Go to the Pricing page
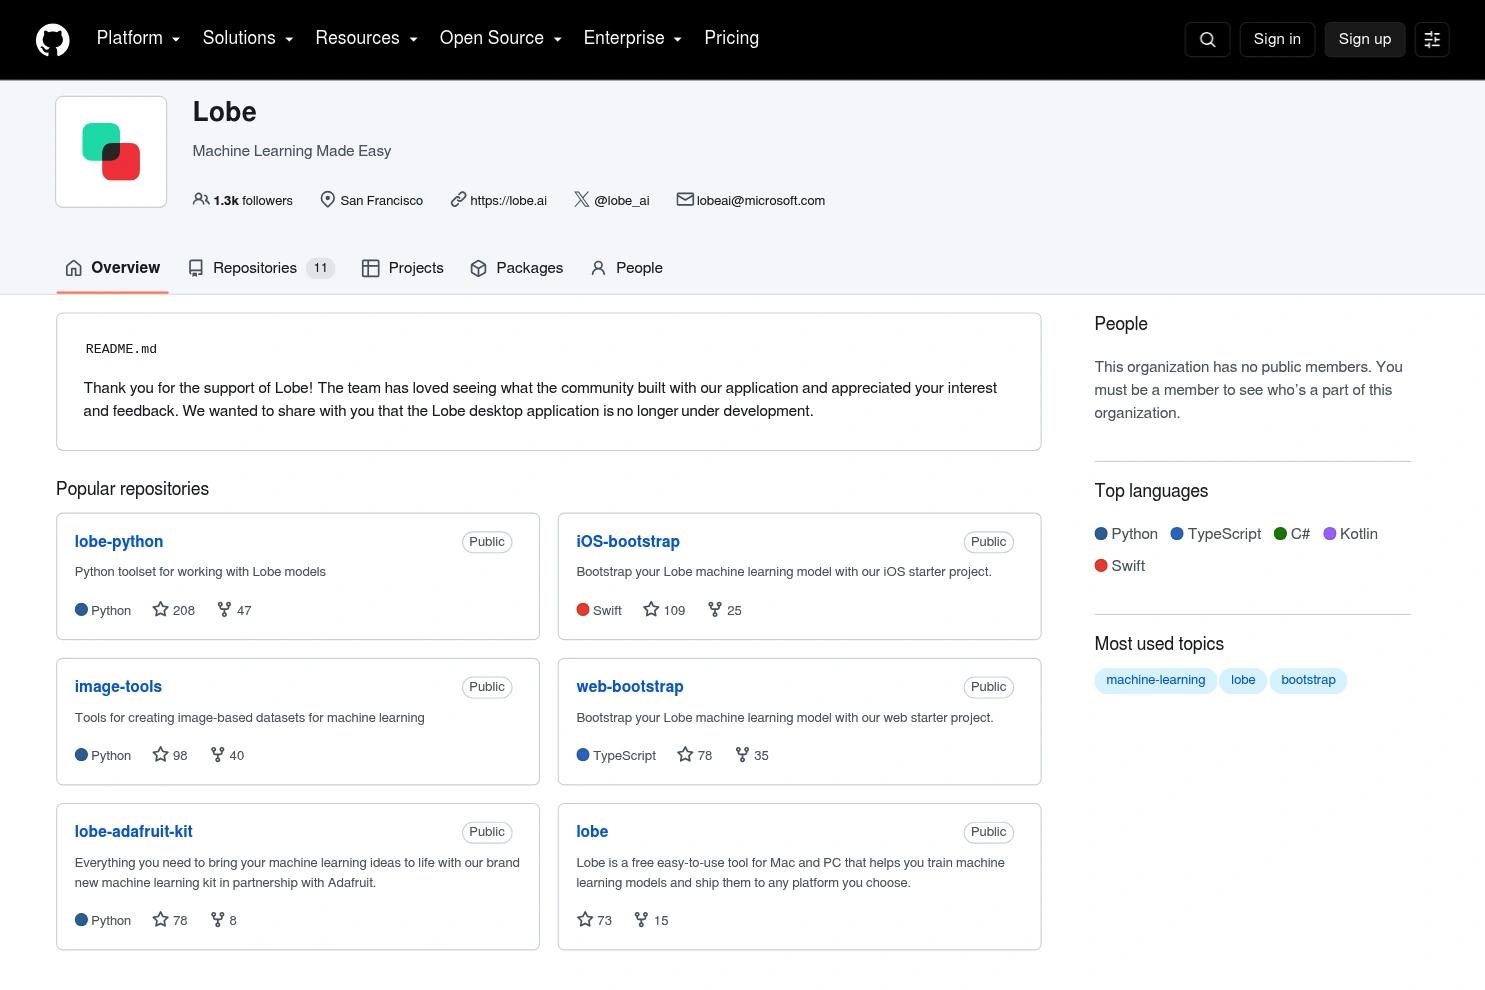This screenshot has width=1485, height=990. [x=731, y=38]
